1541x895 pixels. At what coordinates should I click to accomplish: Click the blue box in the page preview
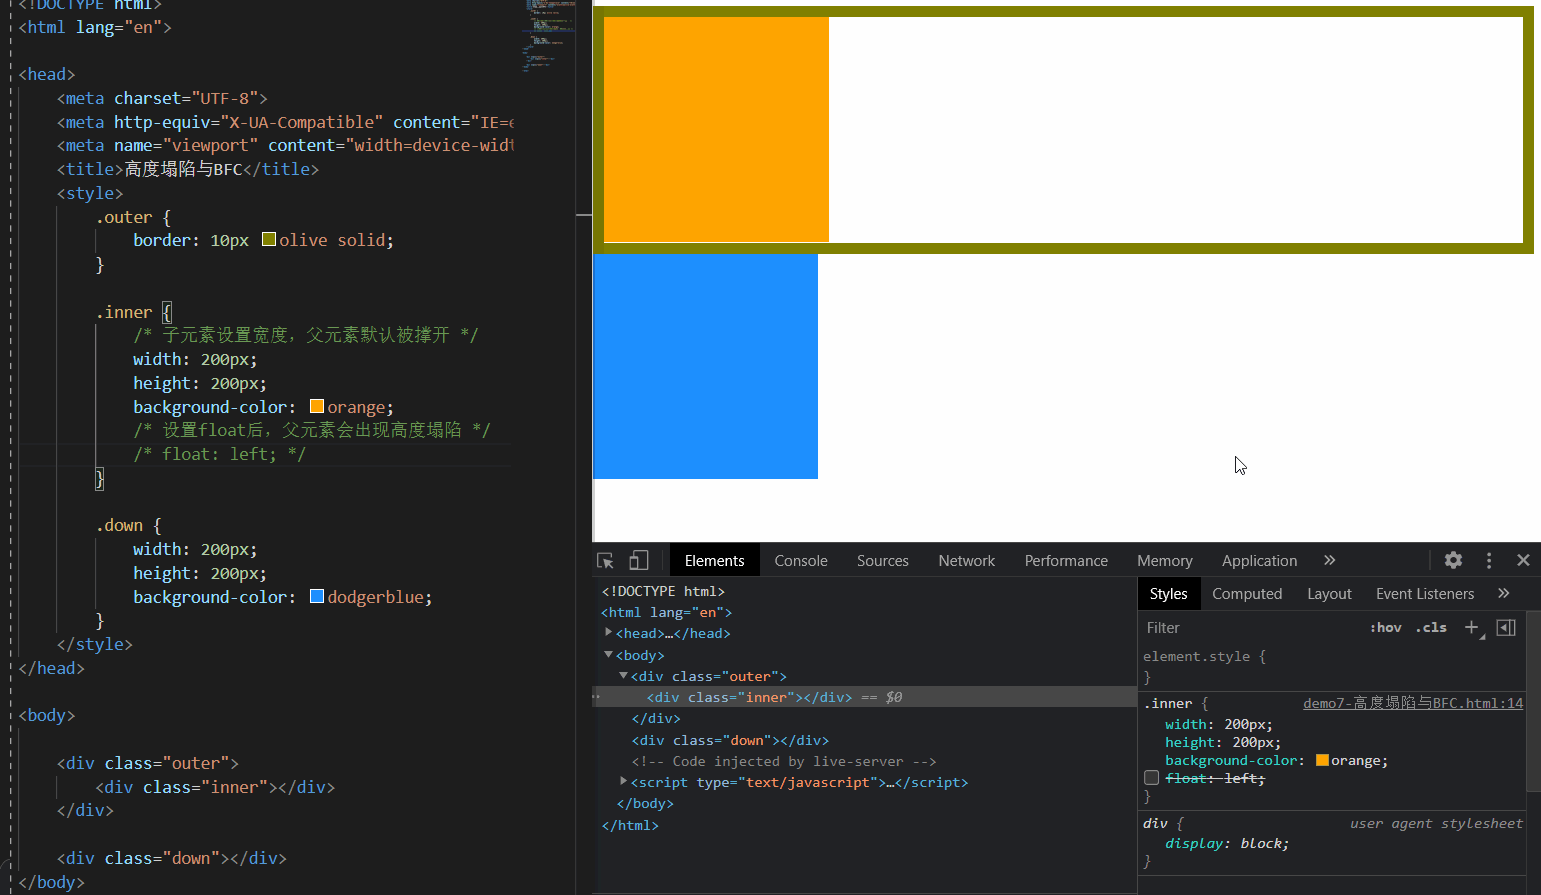coord(705,366)
